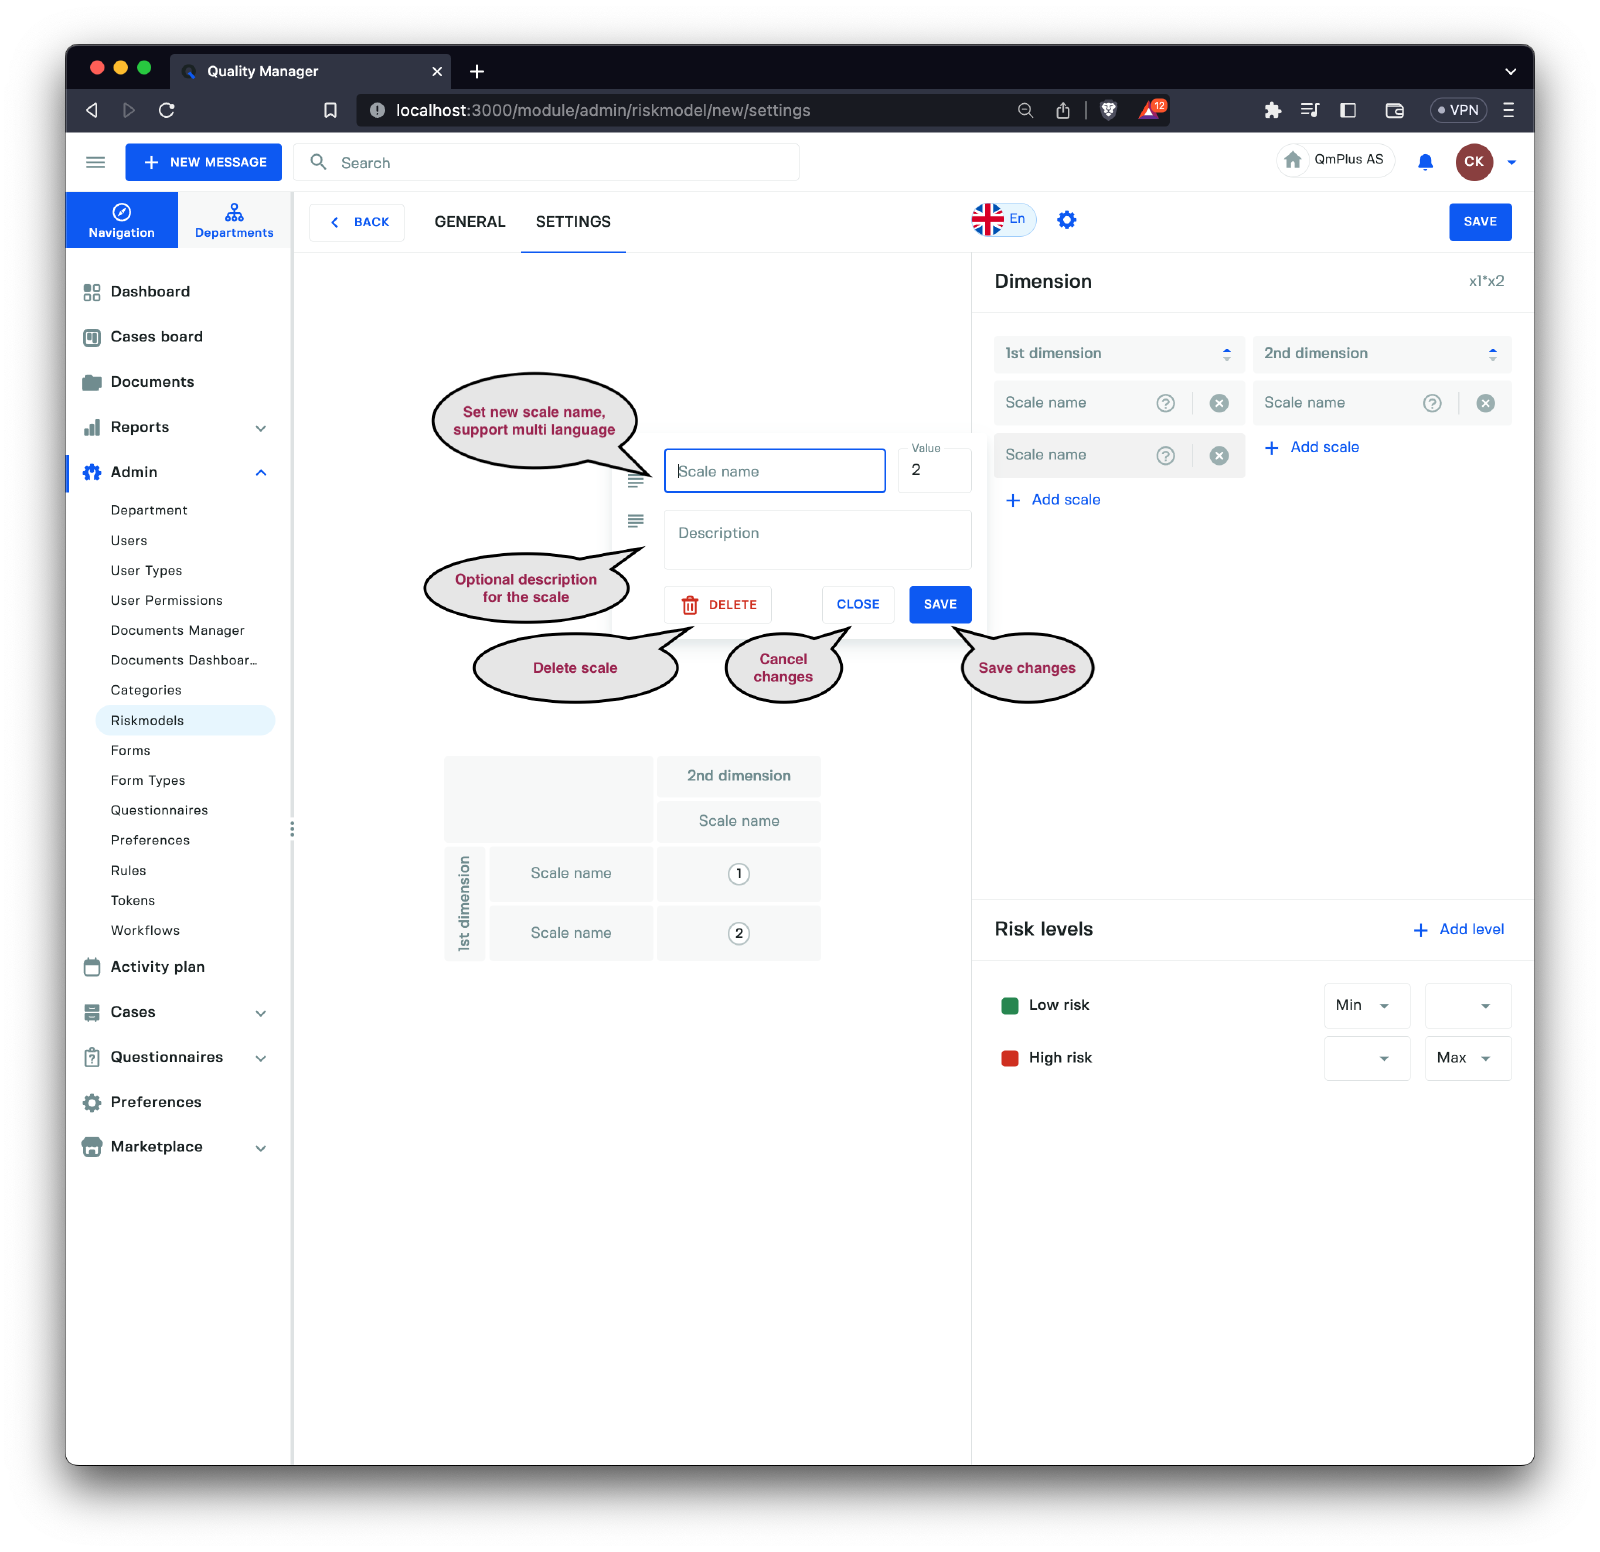Click the hamburger menu icon in header
Image resolution: width=1600 pixels, height=1552 pixels.
click(96, 162)
